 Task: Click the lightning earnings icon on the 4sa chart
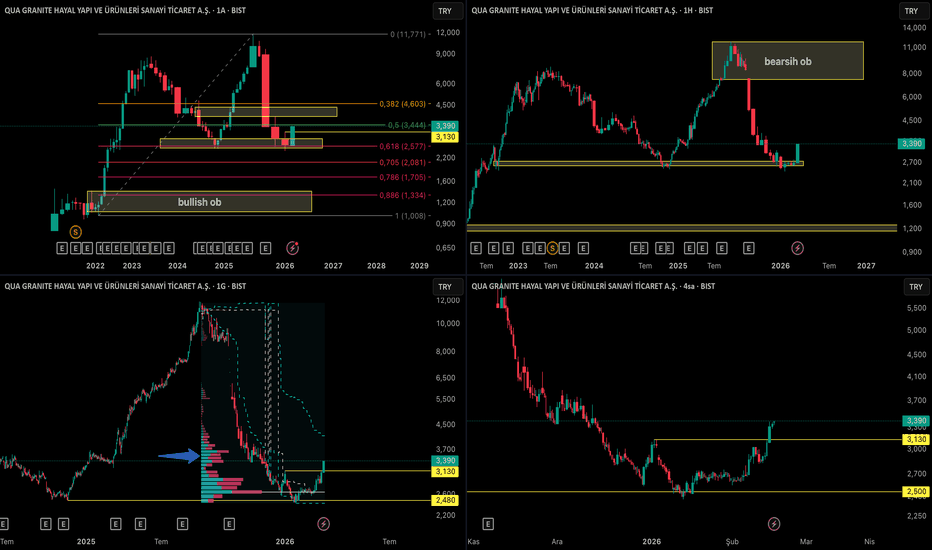[774, 524]
